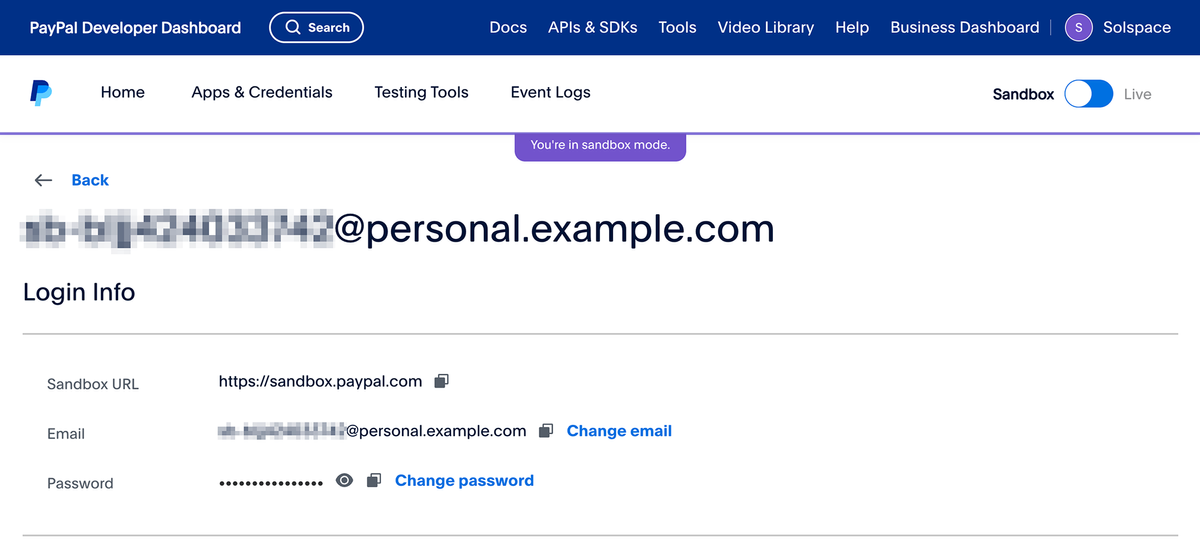The height and width of the screenshot is (552, 1200).
Task: Open the Apps & Credentials tab
Action: click(x=262, y=92)
